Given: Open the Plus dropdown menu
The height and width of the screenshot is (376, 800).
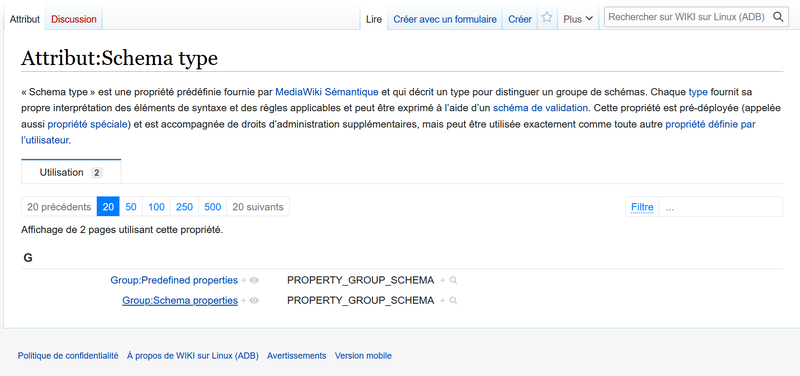Looking at the screenshot, I should point(578,19).
